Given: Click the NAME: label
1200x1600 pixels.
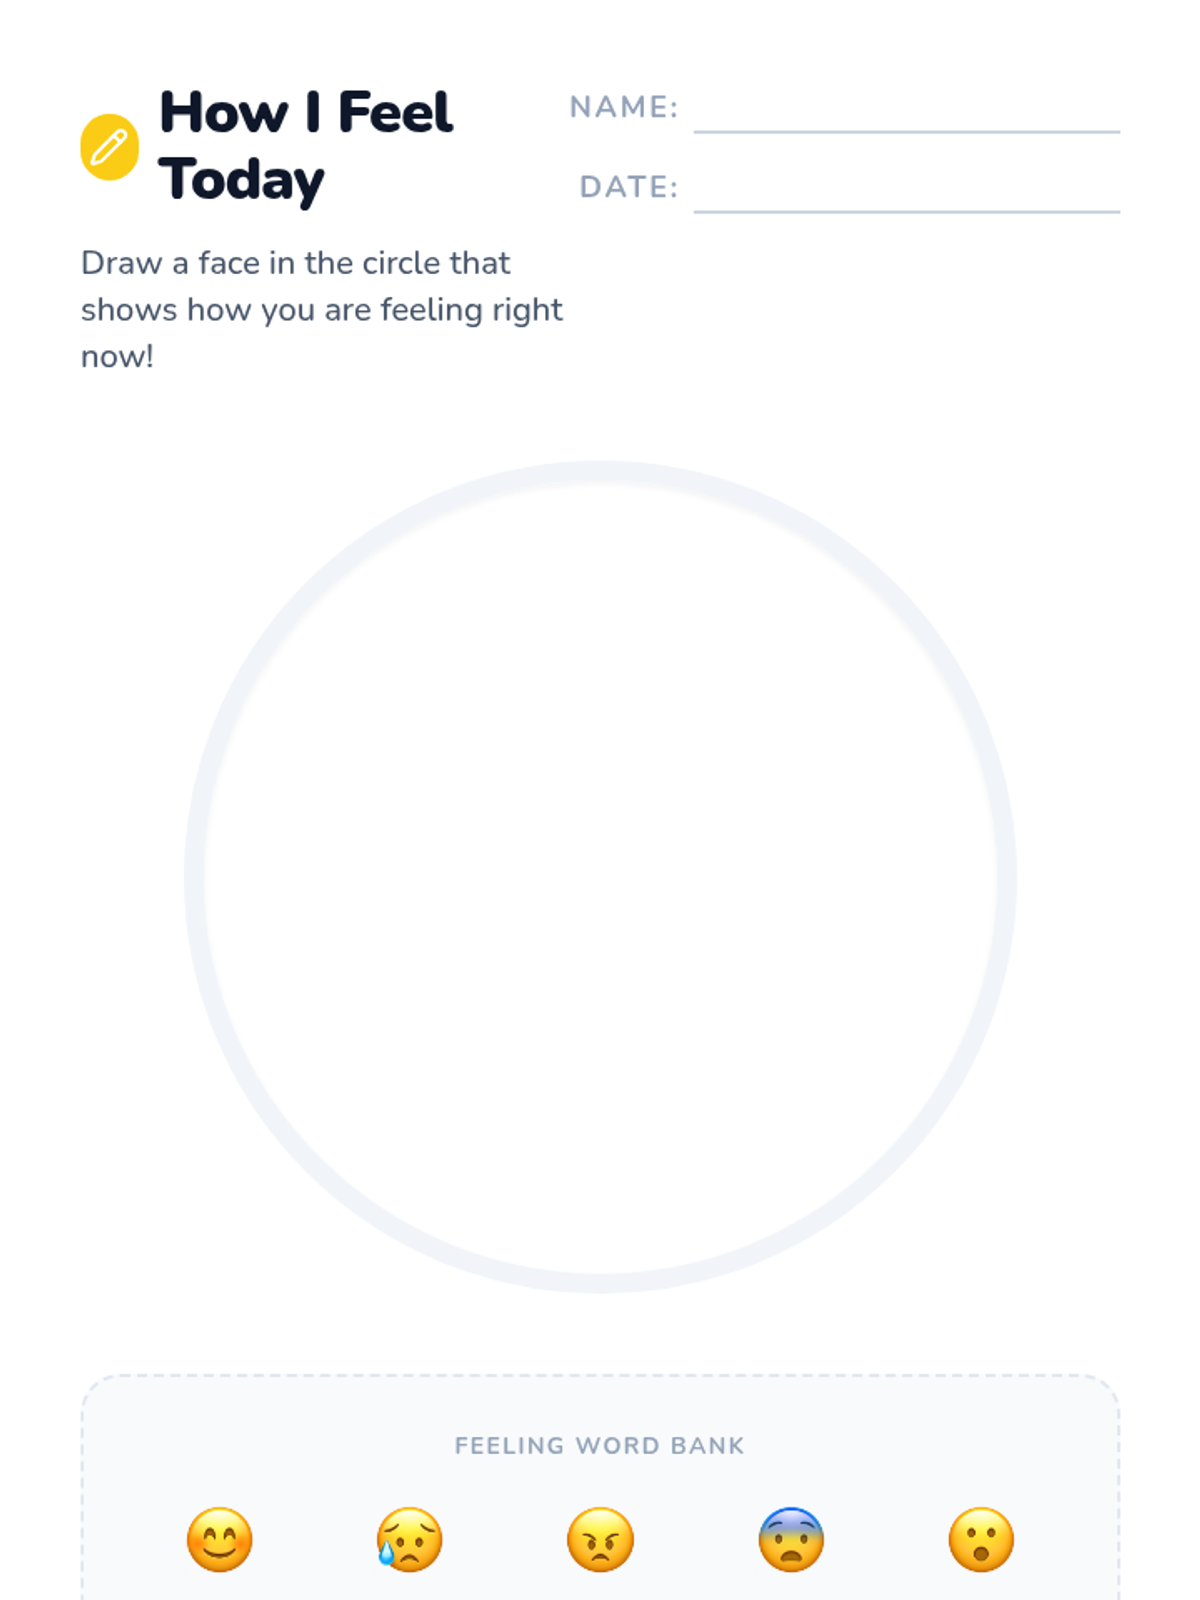Looking at the screenshot, I should [x=624, y=107].
